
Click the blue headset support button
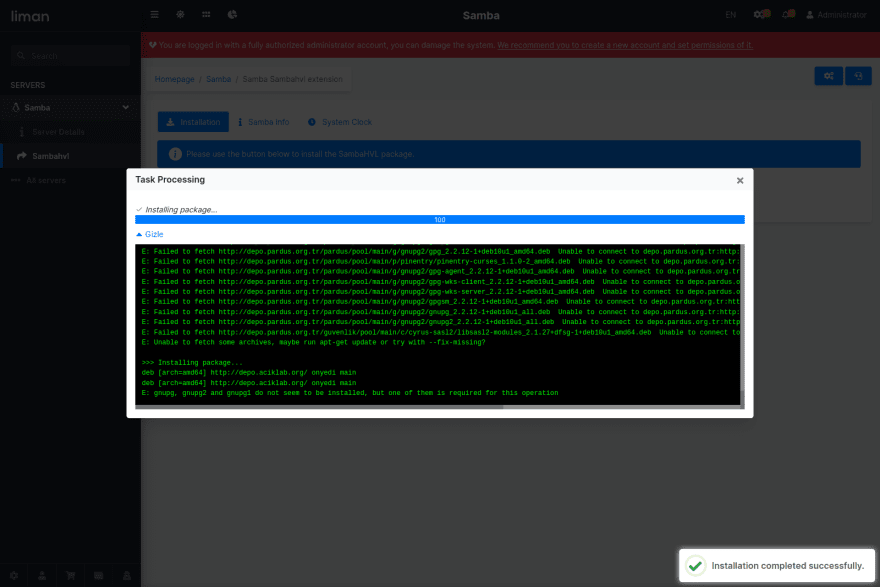click(x=858, y=76)
